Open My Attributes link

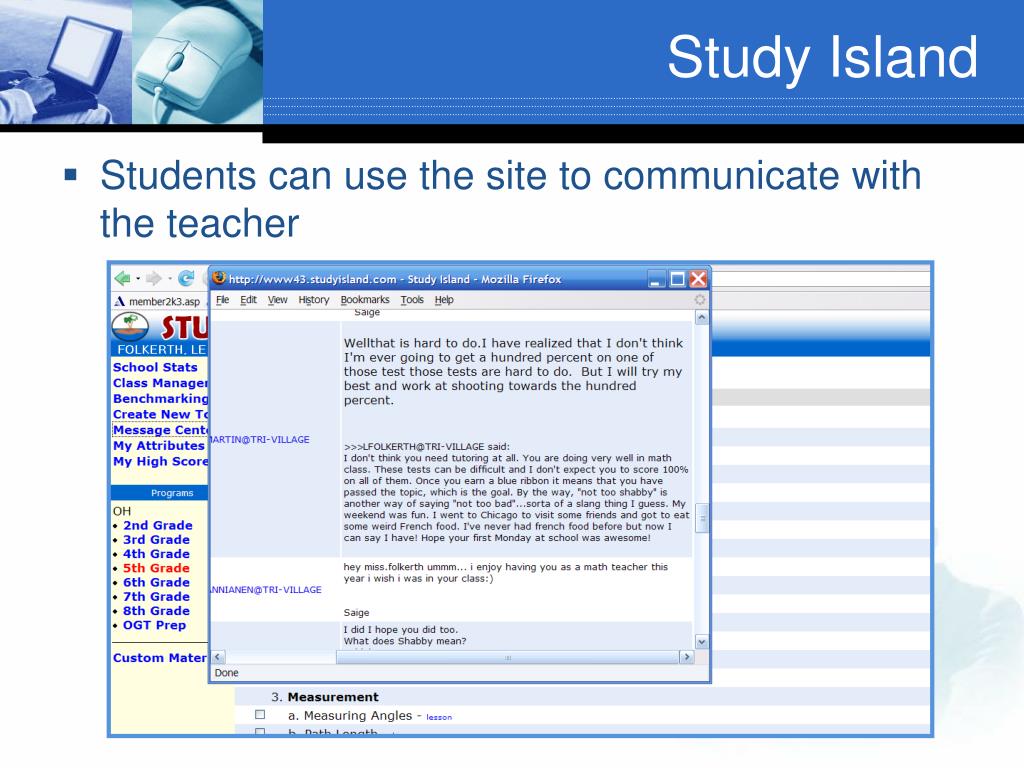coord(159,445)
